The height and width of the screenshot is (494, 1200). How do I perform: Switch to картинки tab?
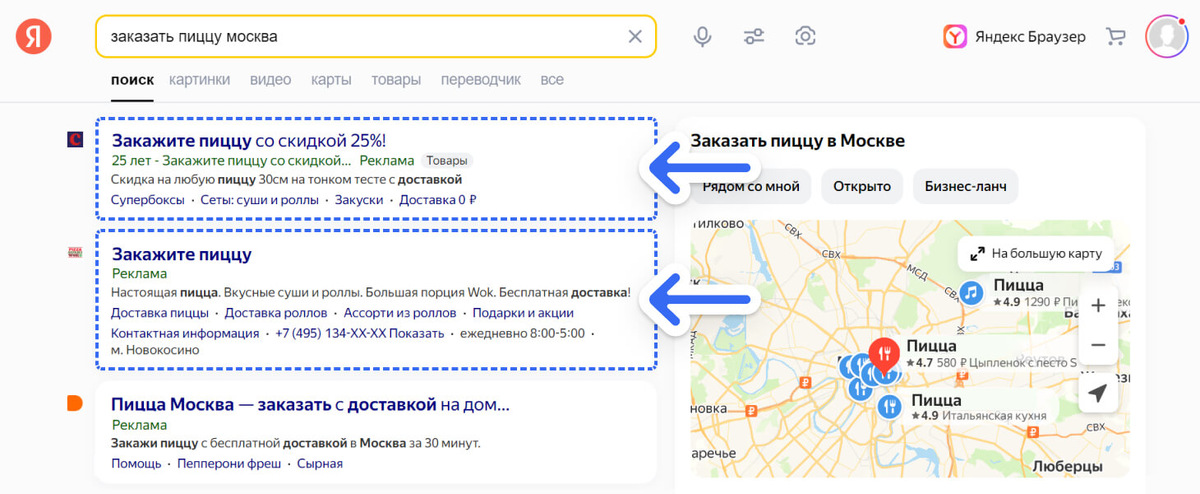tap(199, 80)
